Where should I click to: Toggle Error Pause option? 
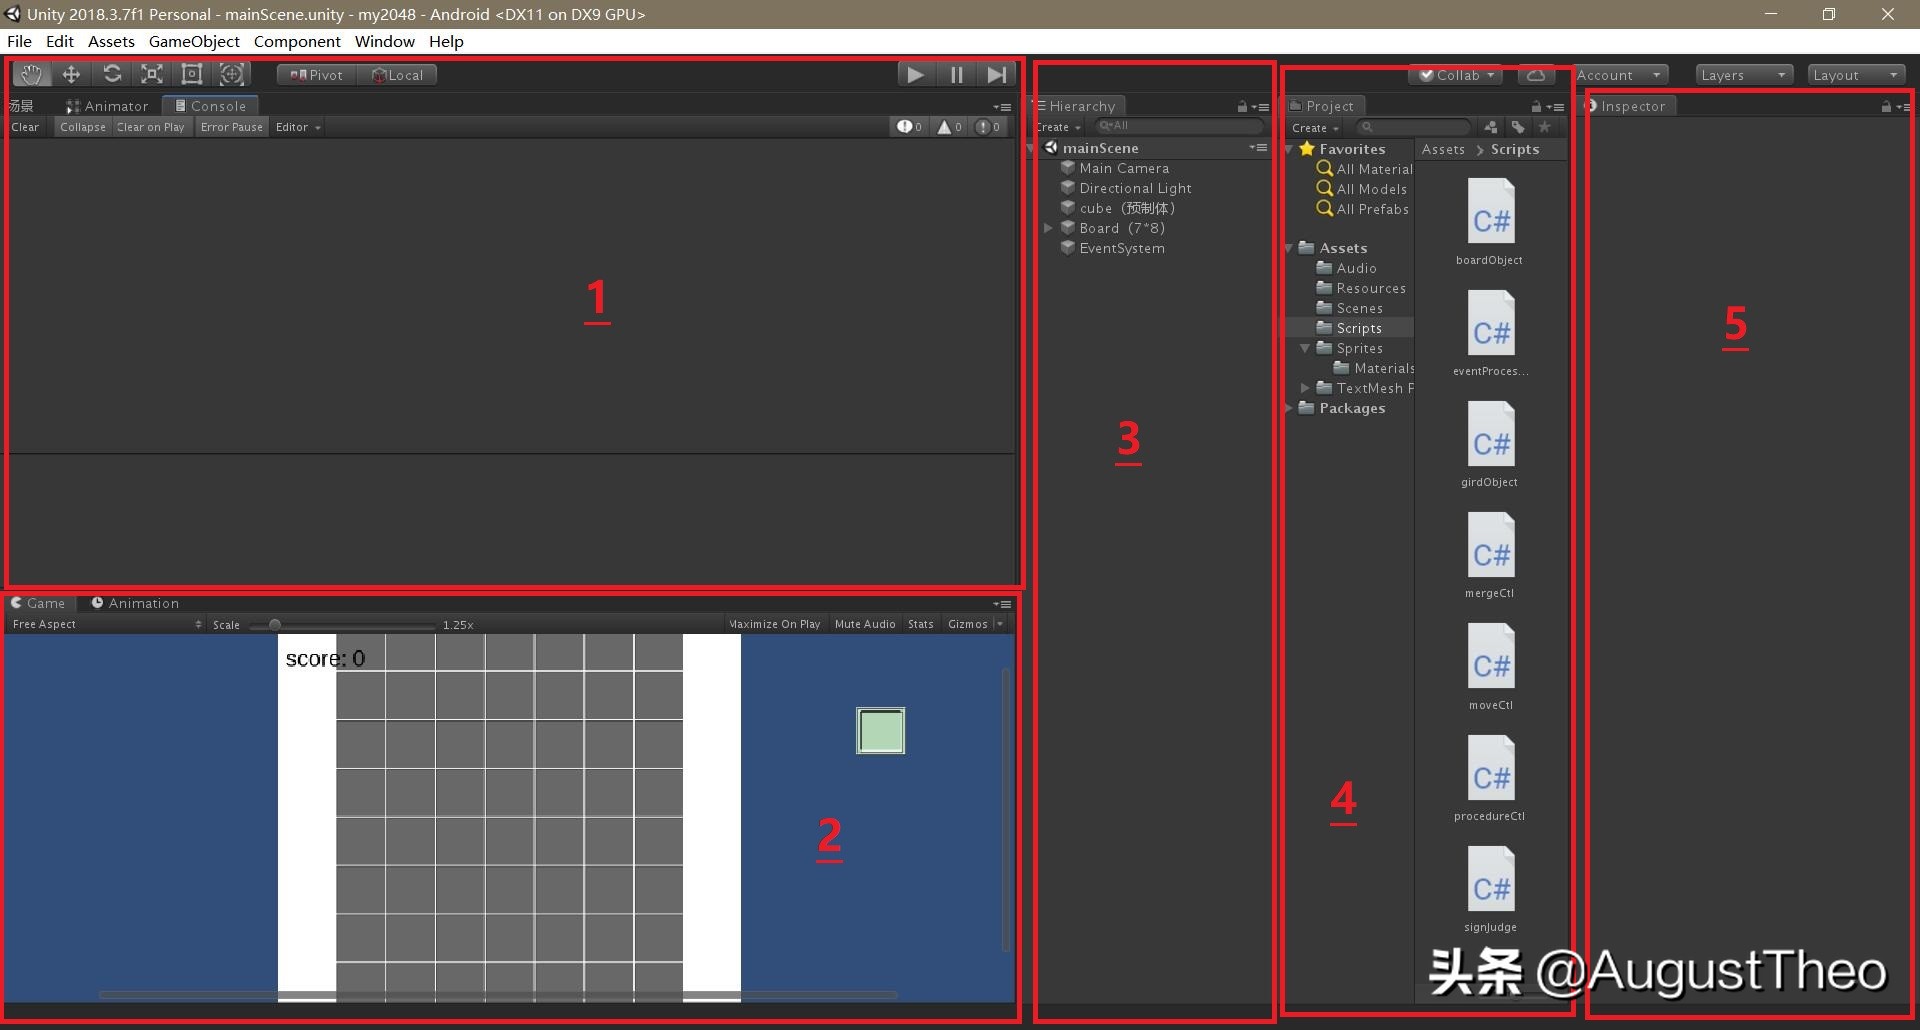click(x=232, y=127)
